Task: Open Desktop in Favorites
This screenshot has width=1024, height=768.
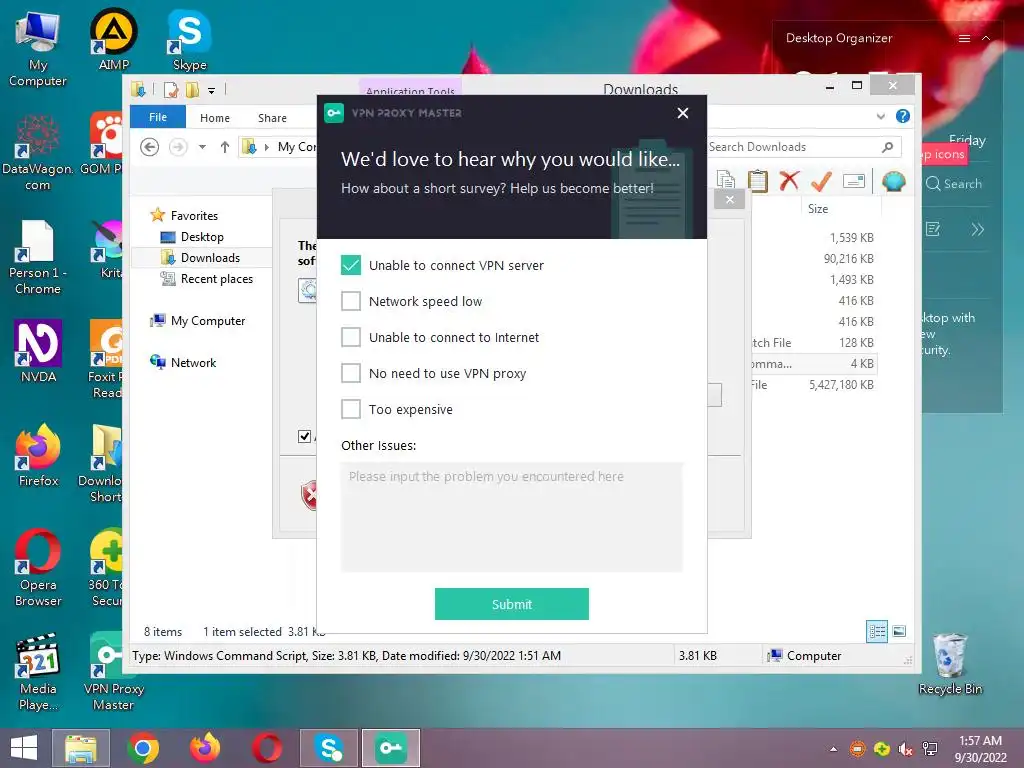Action: [x=202, y=236]
